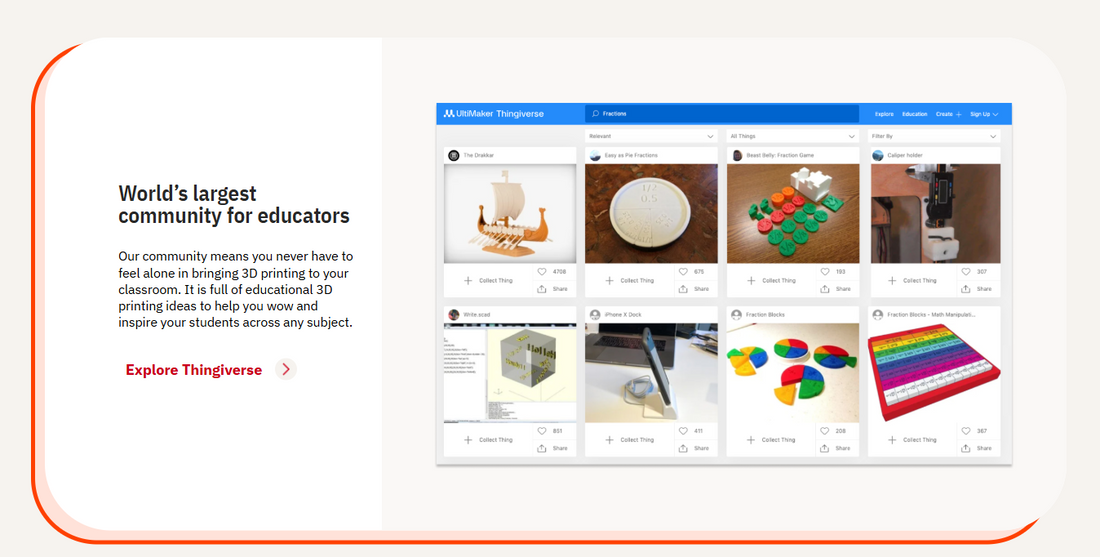Open iPhone X Dock thumbnail

651,373
